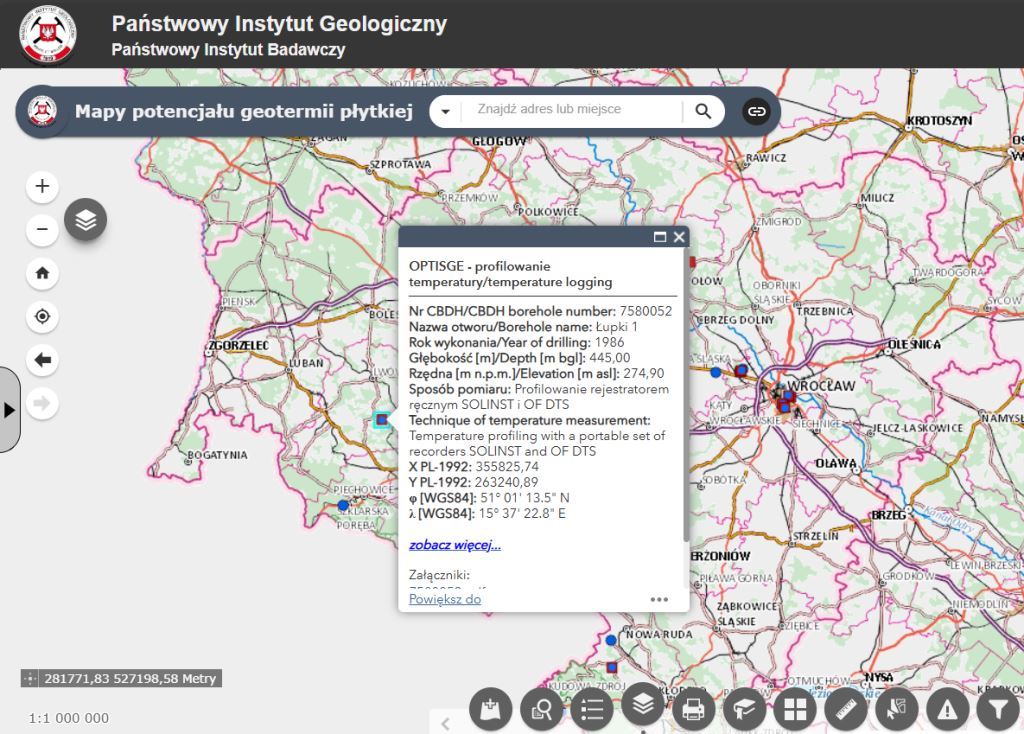
Task: Click blue point west of Wrocław
Action: coord(716,372)
